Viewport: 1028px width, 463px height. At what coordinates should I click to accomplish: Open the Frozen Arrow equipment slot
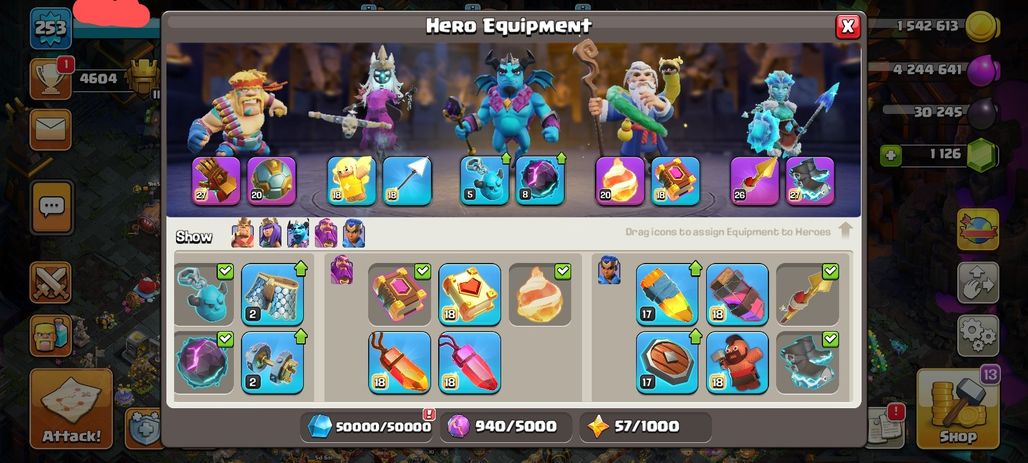click(407, 180)
